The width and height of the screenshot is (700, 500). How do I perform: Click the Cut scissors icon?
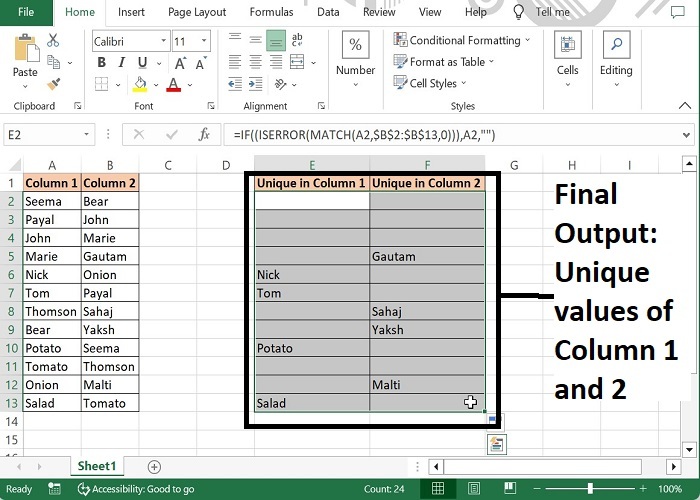click(53, 40)
